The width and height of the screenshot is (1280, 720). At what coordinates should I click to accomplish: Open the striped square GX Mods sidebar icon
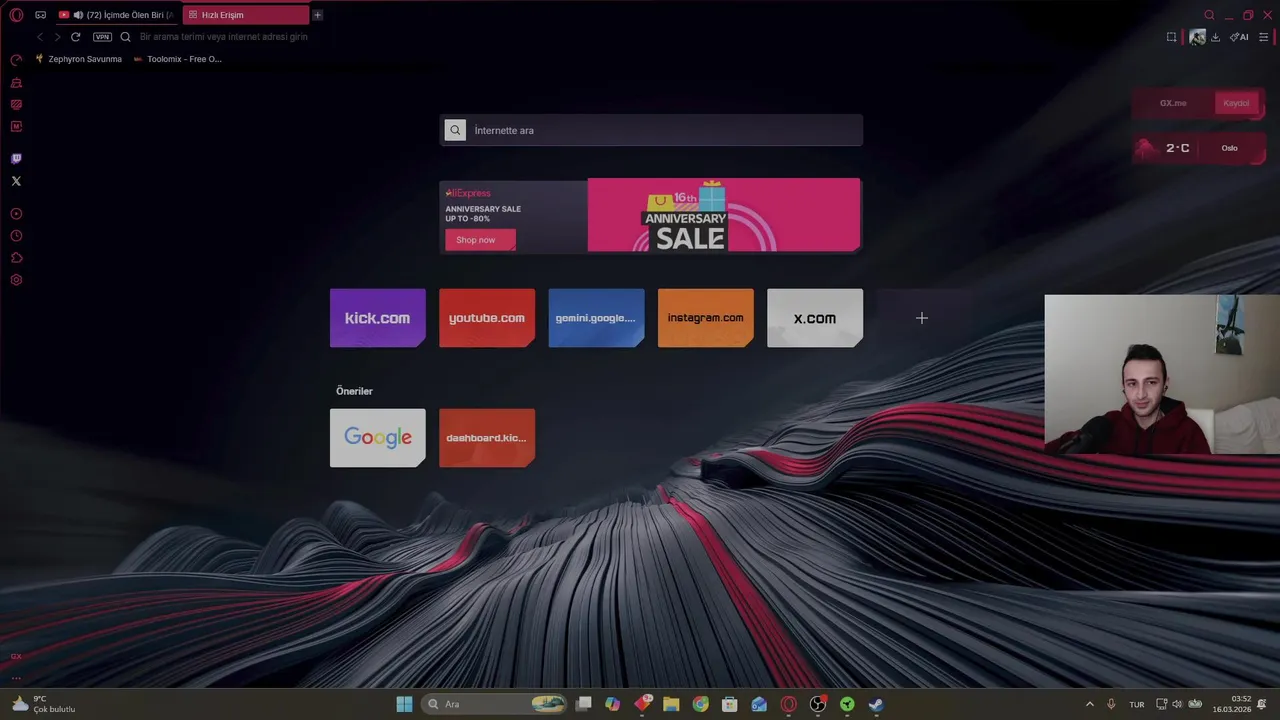click(16, 104)
